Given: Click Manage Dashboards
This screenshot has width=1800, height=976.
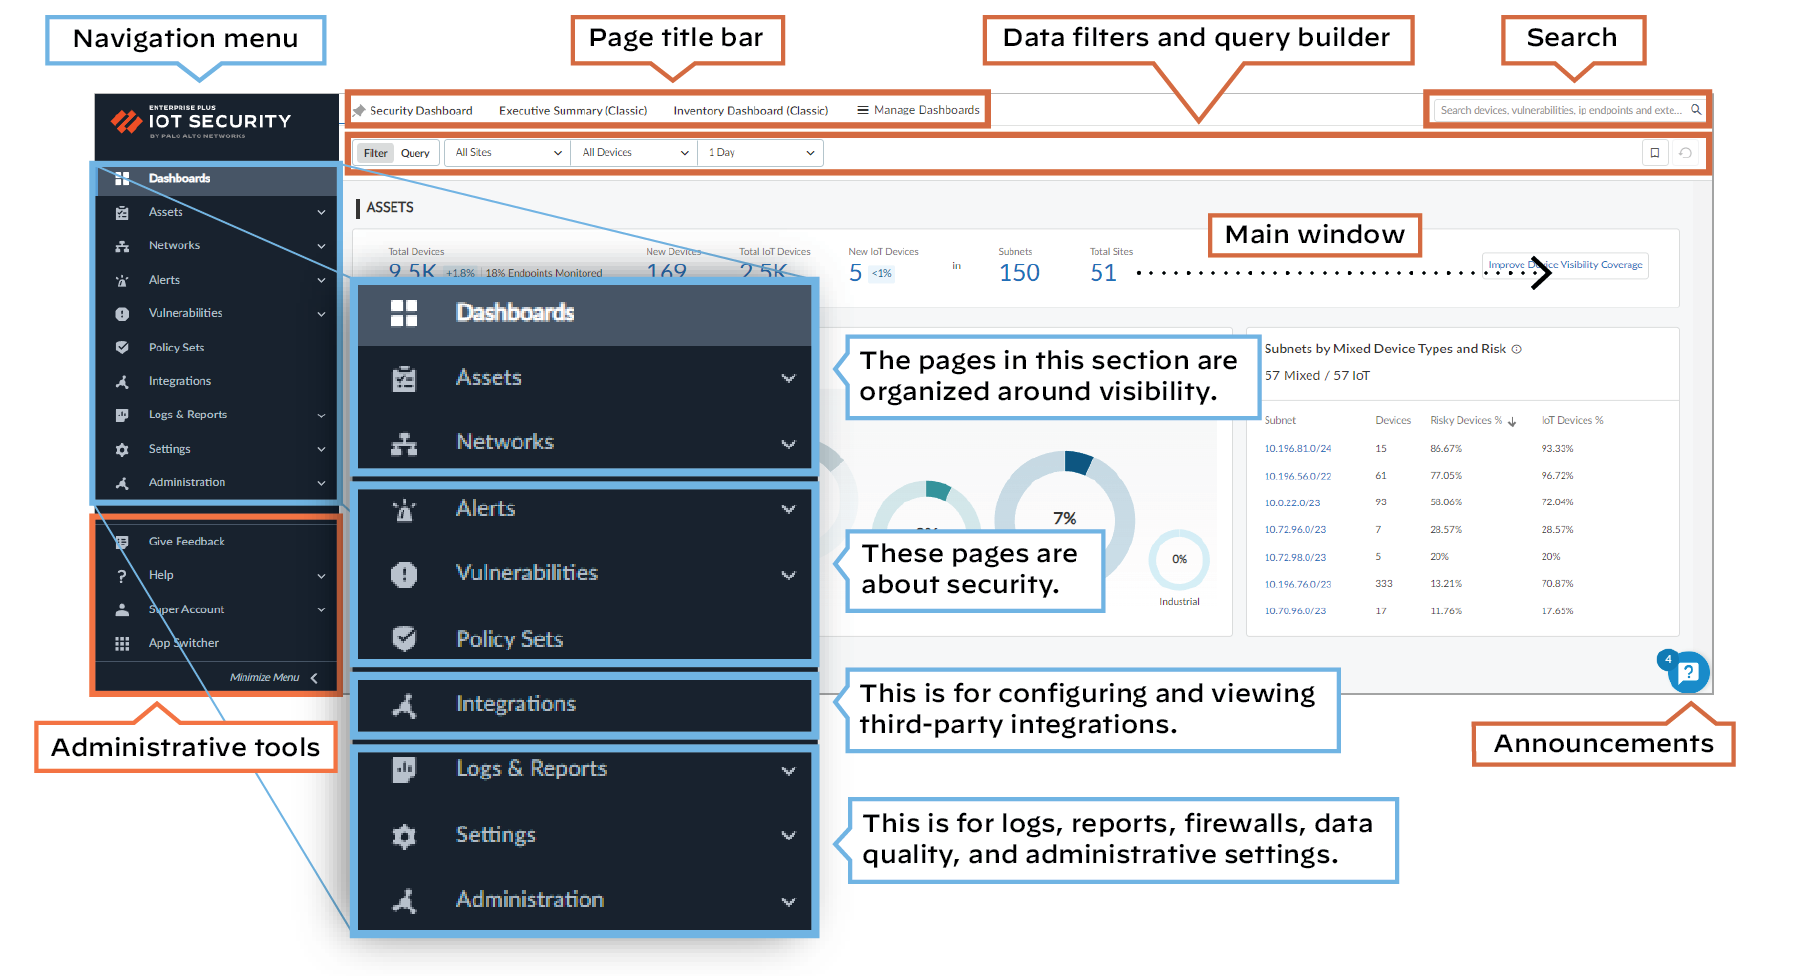Looking at the screenshot, I should [x=918, y=110].
